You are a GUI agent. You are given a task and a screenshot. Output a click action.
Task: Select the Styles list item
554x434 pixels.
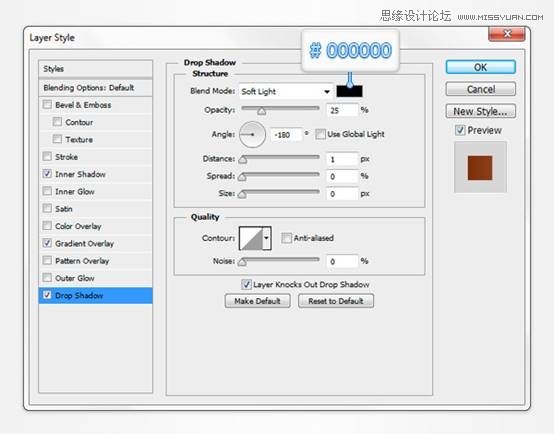pos(95,69)
